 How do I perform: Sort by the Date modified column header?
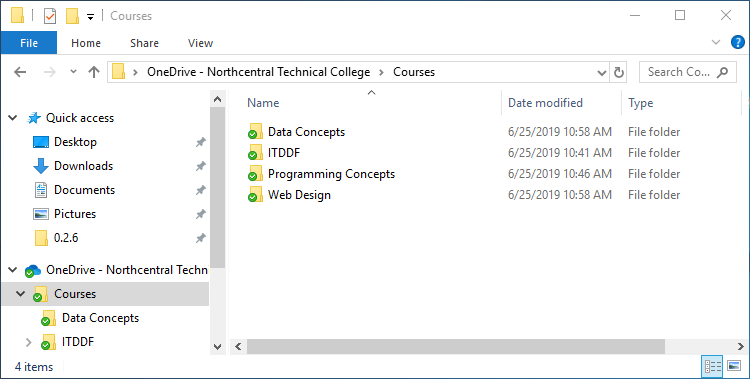[545, 103]
